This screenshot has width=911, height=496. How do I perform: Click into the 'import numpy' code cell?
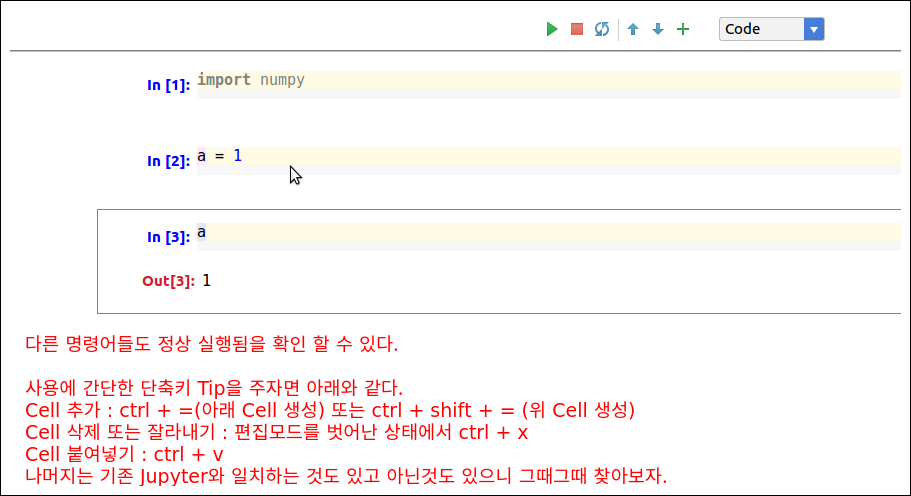(x=548, y=85)
